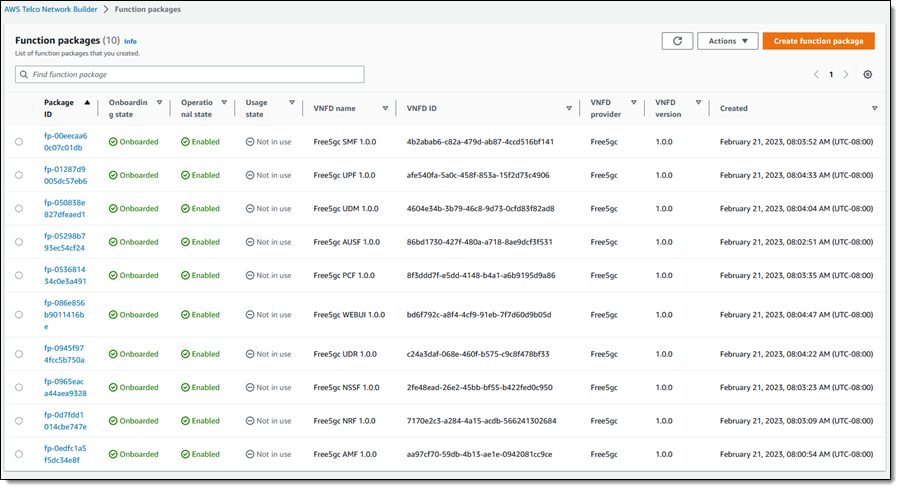Sort by VNFD version column arrow
The image size is (901, 490).
(698, 103)
